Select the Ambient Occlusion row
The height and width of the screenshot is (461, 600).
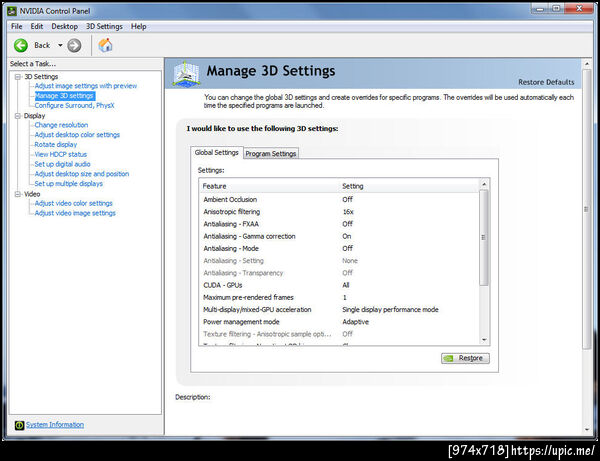(x=339, y=200)
